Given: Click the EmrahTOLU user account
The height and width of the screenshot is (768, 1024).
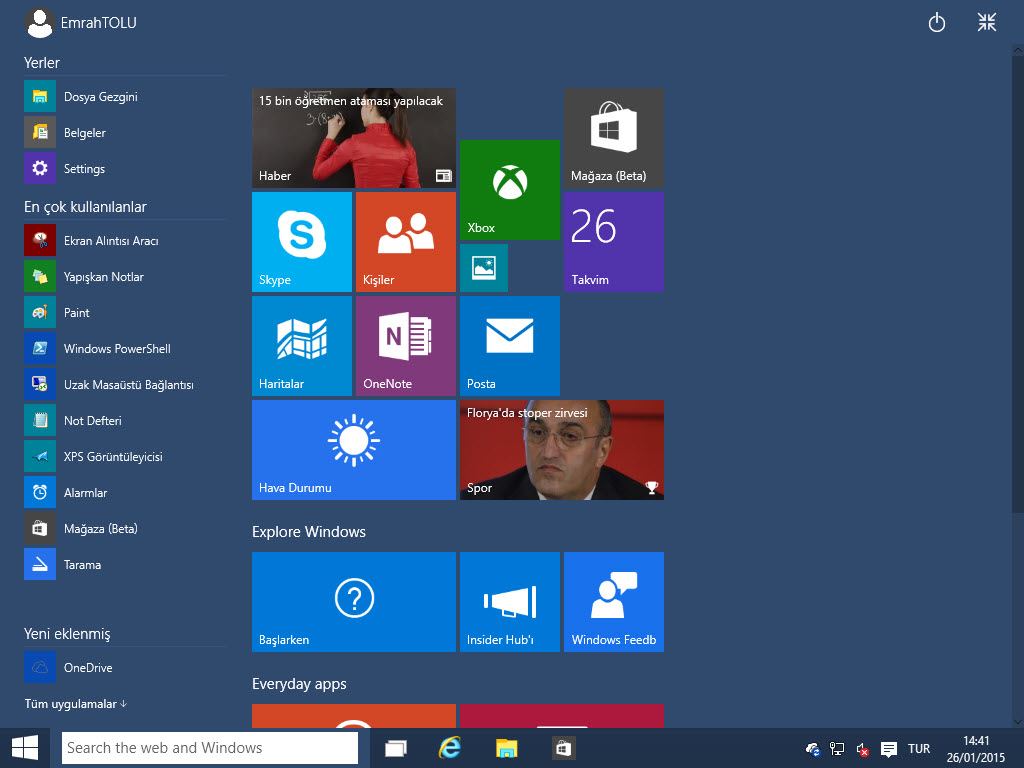Looking at the screenshot, I should (80, 23).
